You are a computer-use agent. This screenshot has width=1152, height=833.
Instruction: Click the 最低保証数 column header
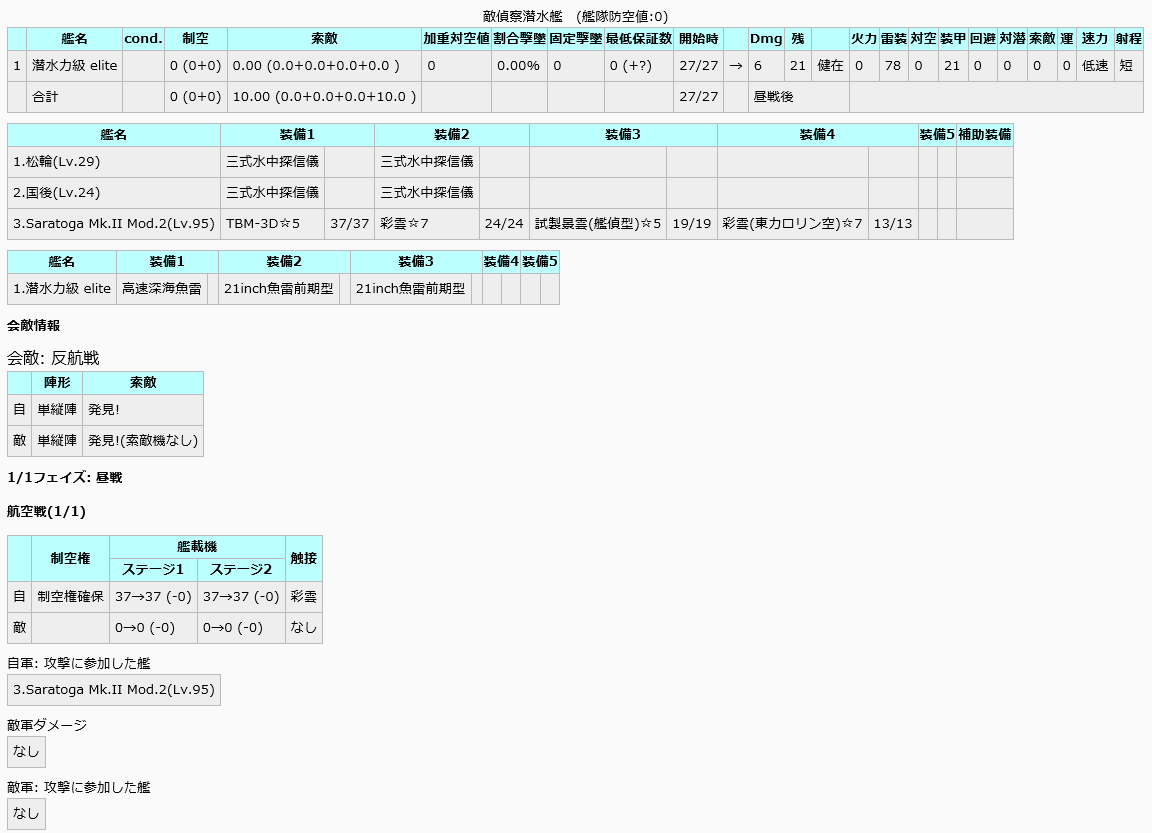(x=638, y=39)
